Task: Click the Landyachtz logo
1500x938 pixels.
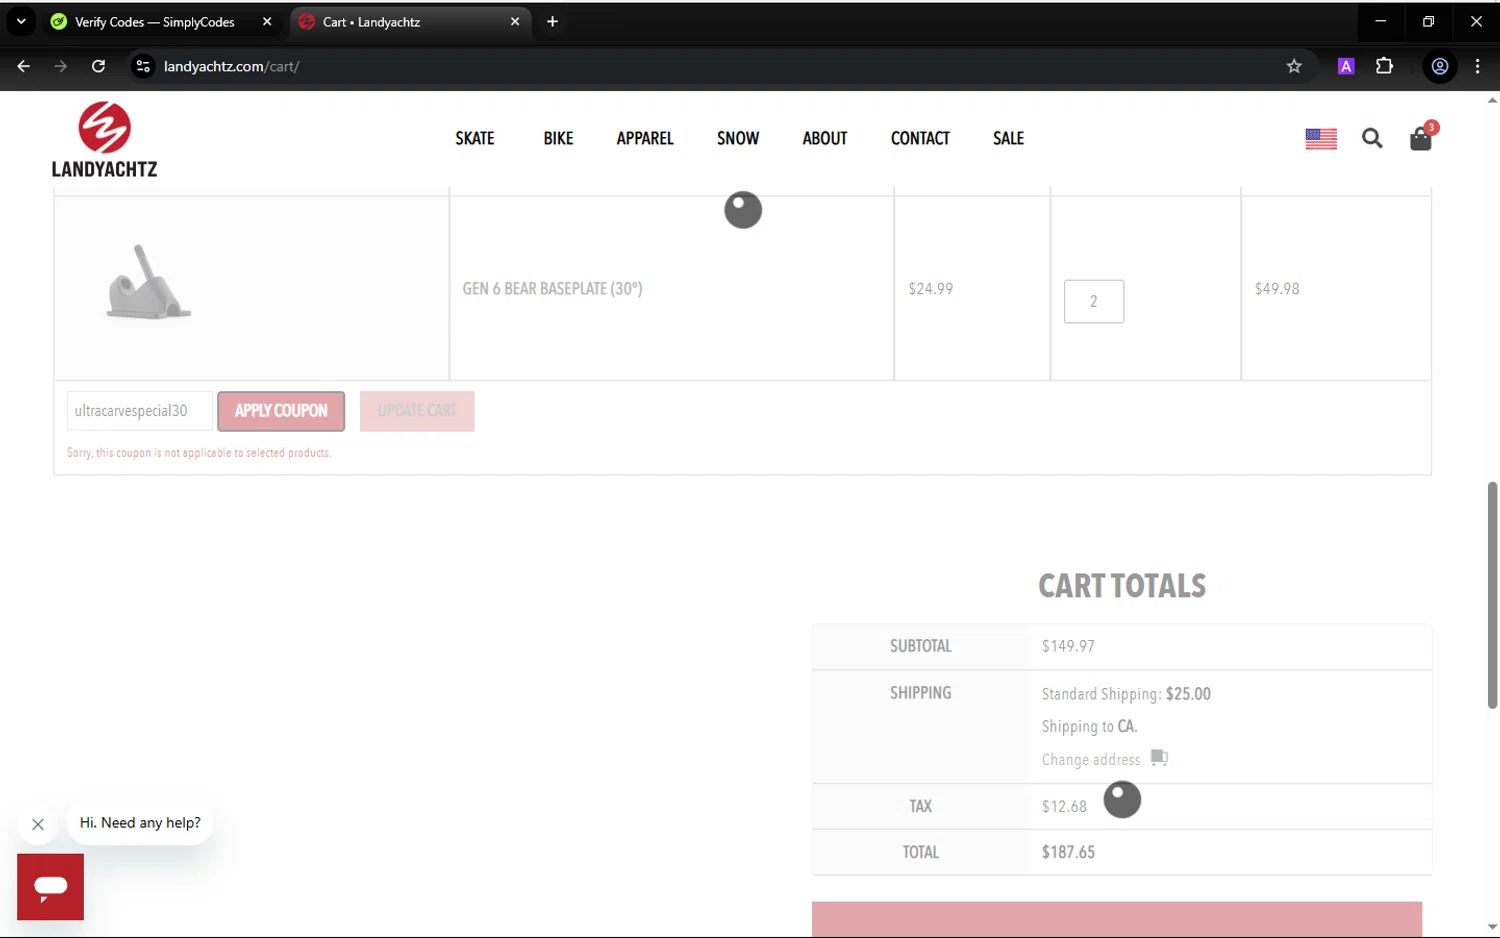Action: pyautogui.click(x=104, y=140)
